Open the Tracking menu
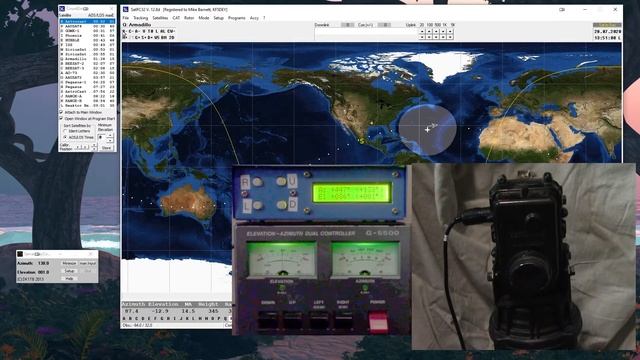This screenshot has height=360, width=640. coord(140,18)
